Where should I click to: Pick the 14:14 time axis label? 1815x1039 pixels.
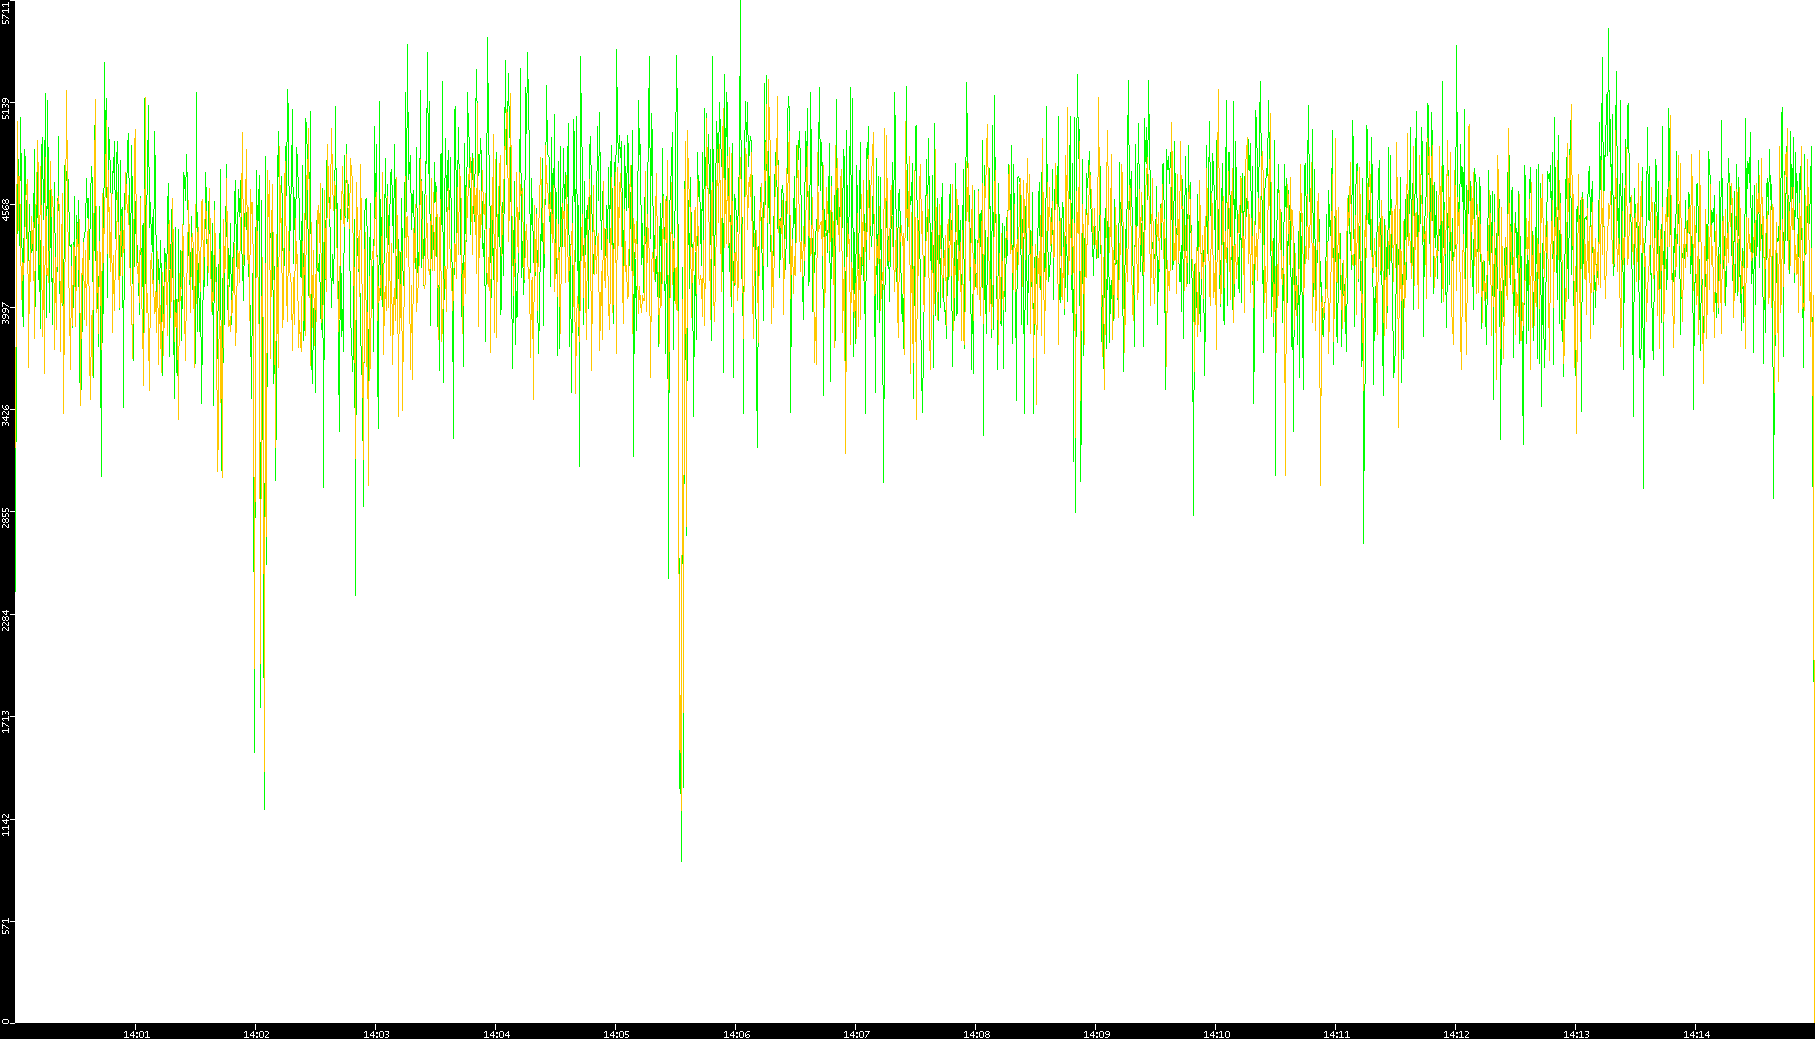click(1696, 1034)
